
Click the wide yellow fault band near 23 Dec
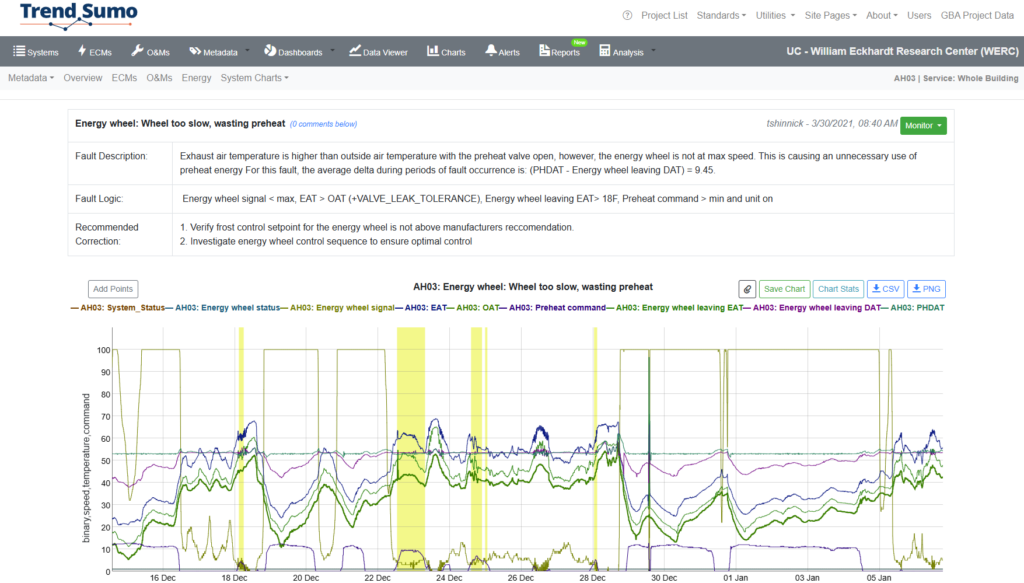pyautogui.click(x=411, y=449)
